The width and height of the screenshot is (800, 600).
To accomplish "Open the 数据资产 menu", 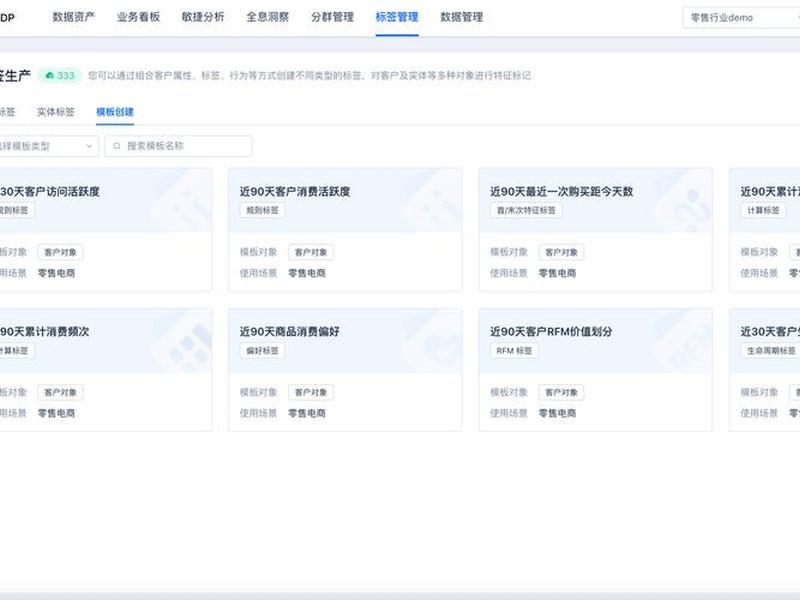I will pos(73,17).
